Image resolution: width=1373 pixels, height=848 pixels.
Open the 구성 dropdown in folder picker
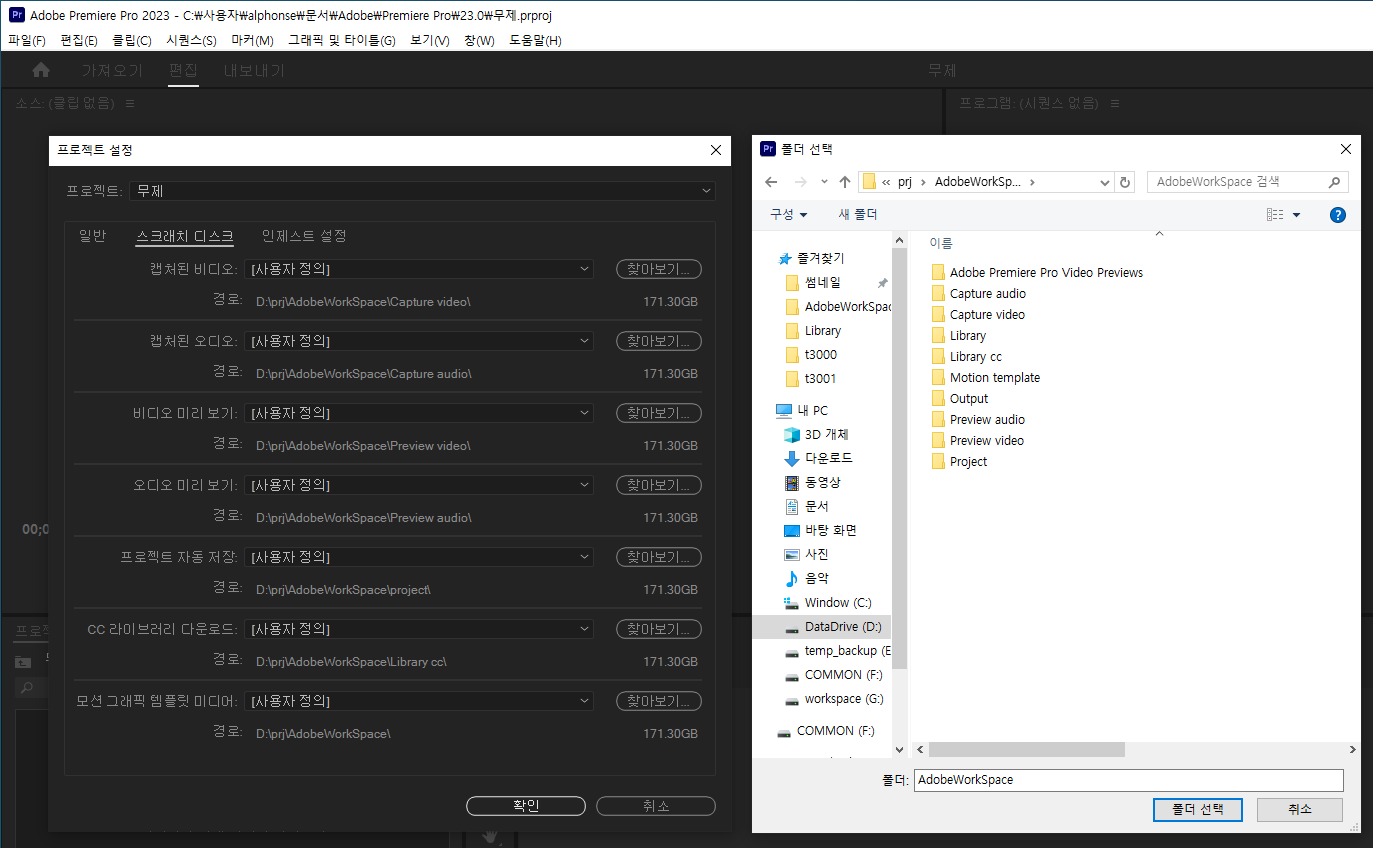tap(788, 215)
